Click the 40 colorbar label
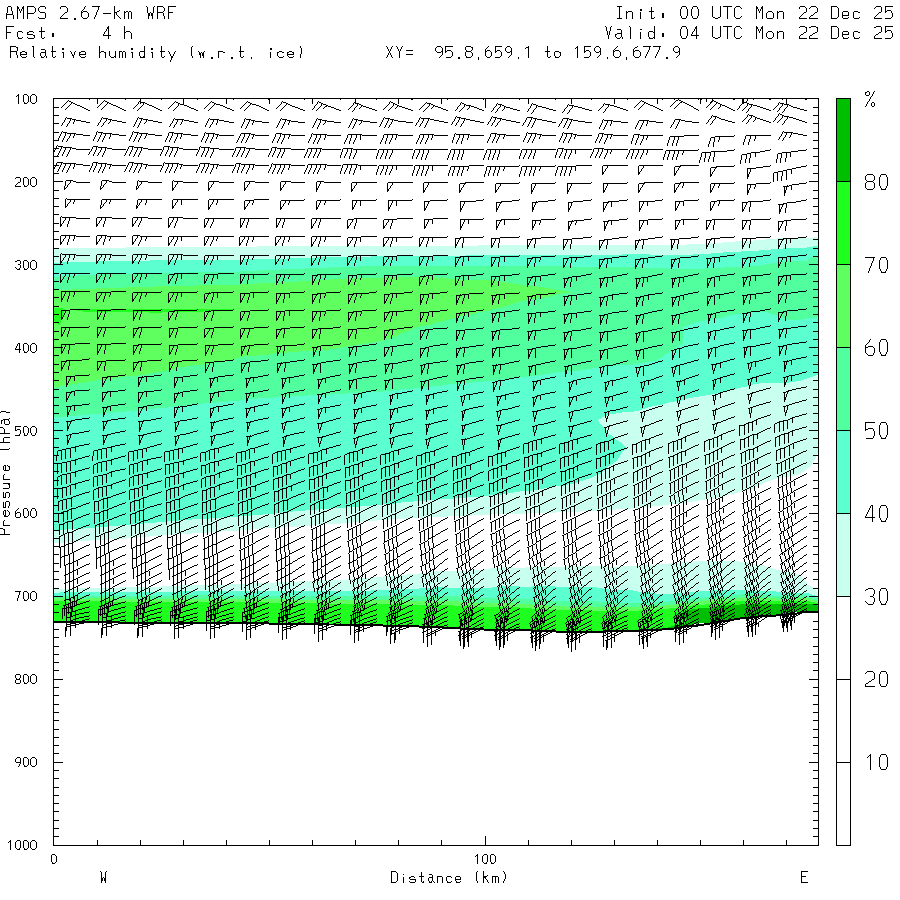Viewport: 900px width, 900px height. pos(876,514)
